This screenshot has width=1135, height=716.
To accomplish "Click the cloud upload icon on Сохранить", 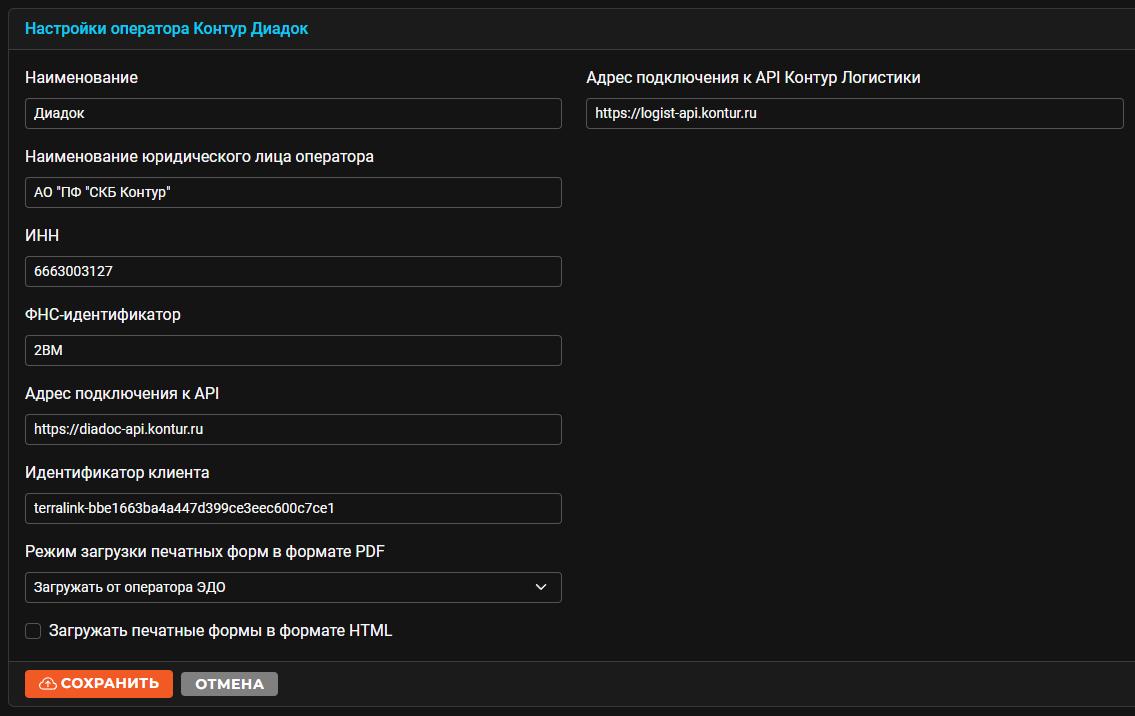I will (48, 684).
